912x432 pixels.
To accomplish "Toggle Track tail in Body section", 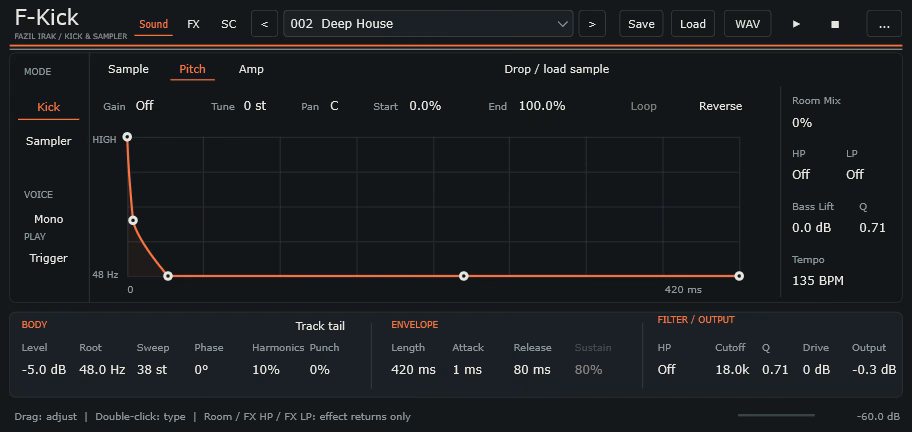I will [320, 326].
